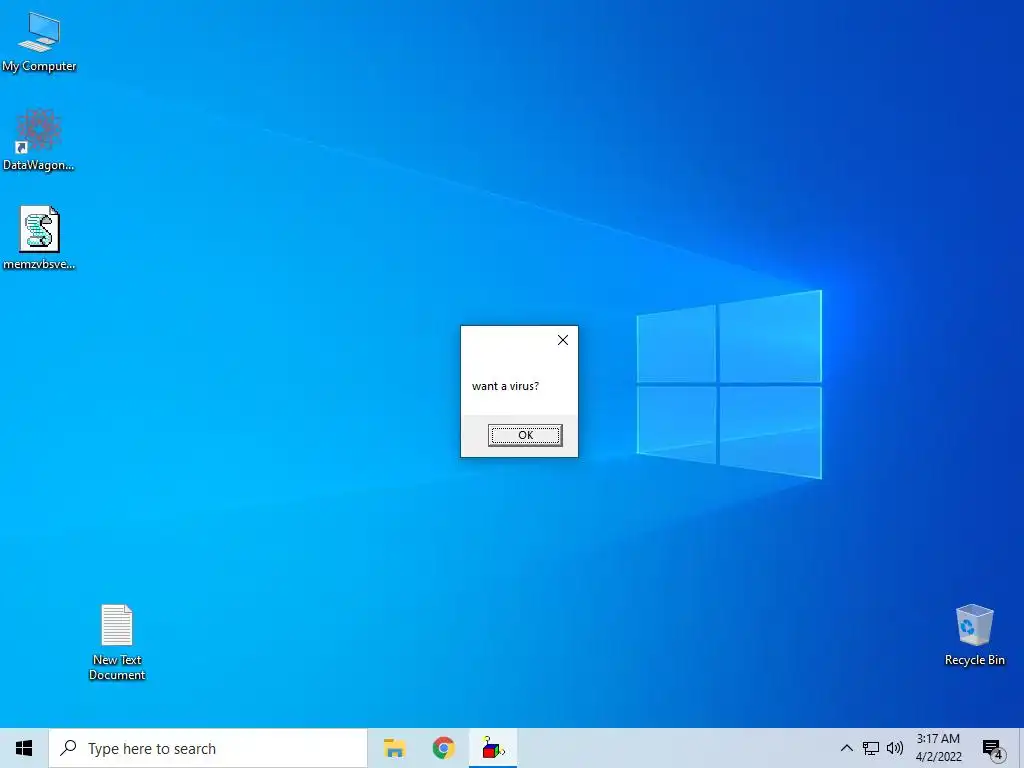
Task: Select the memzvbsve script file icon
Action: click(x=39, y=238)
